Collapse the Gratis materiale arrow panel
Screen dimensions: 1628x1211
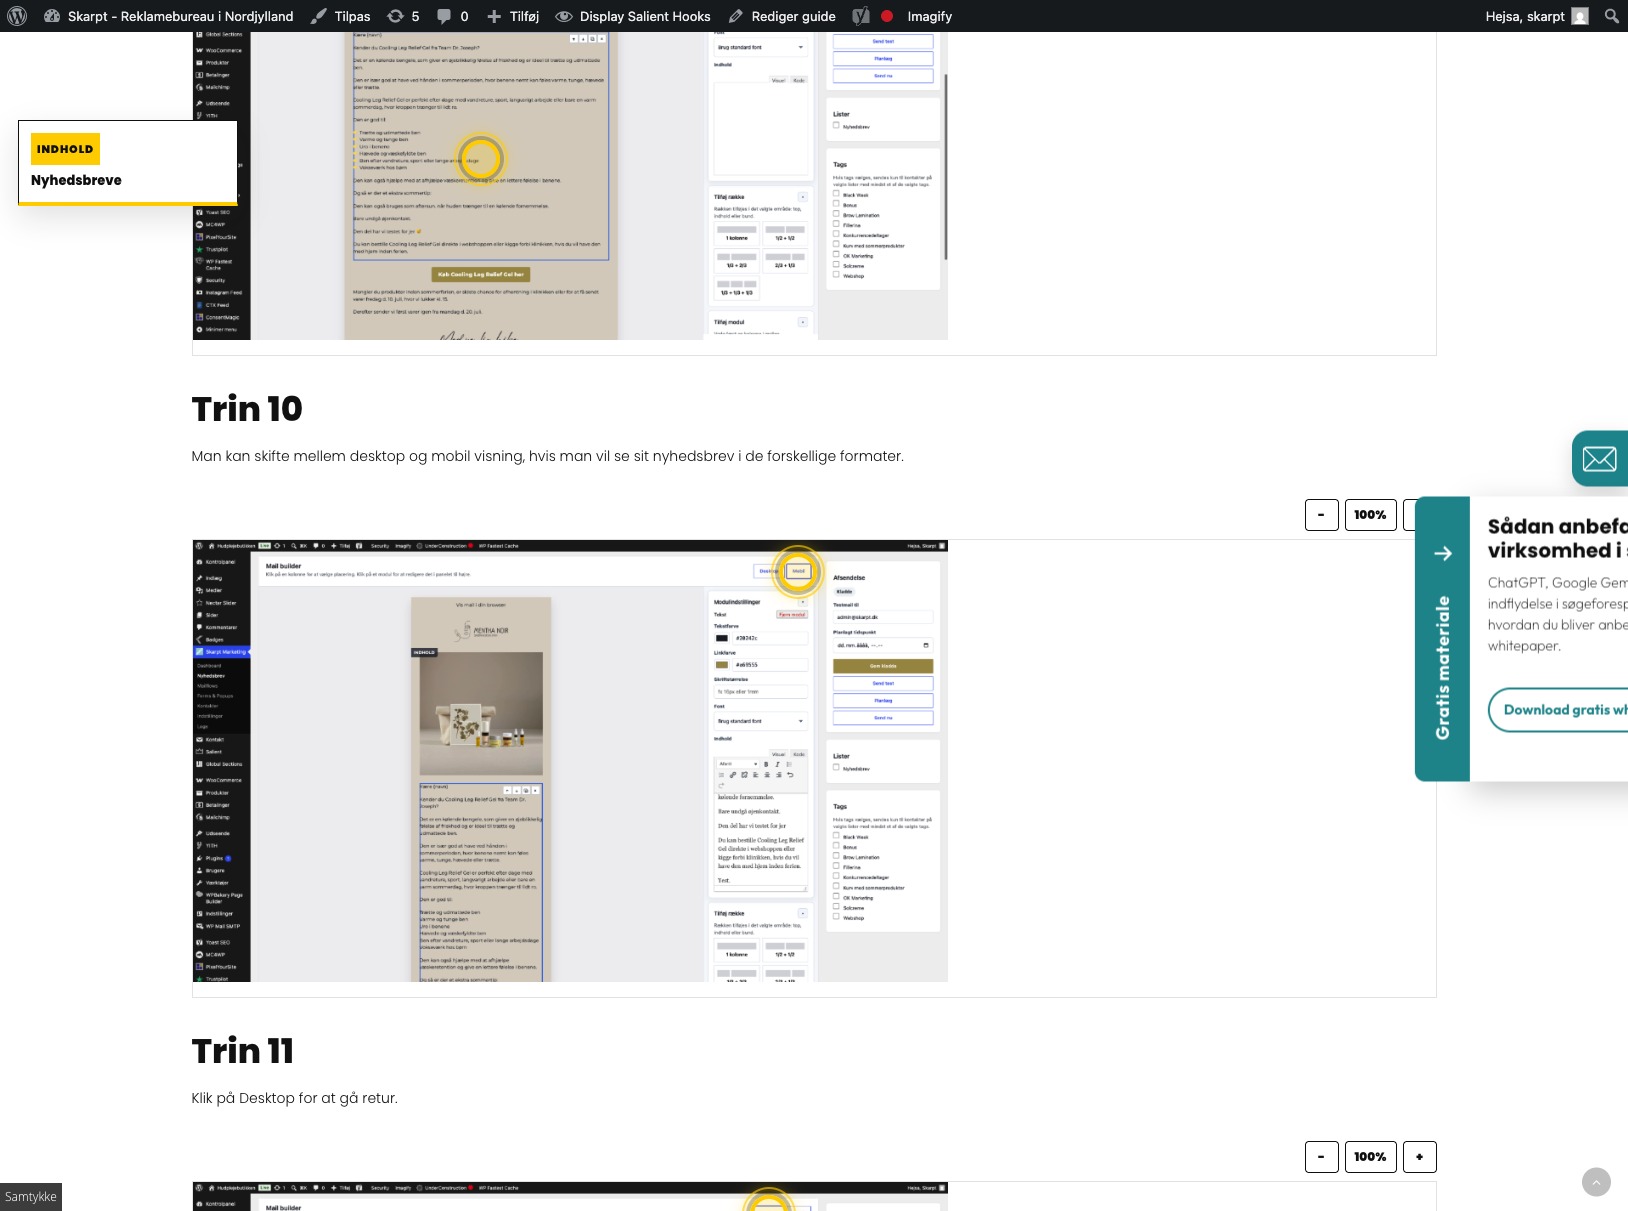(x=1443, y=553)
